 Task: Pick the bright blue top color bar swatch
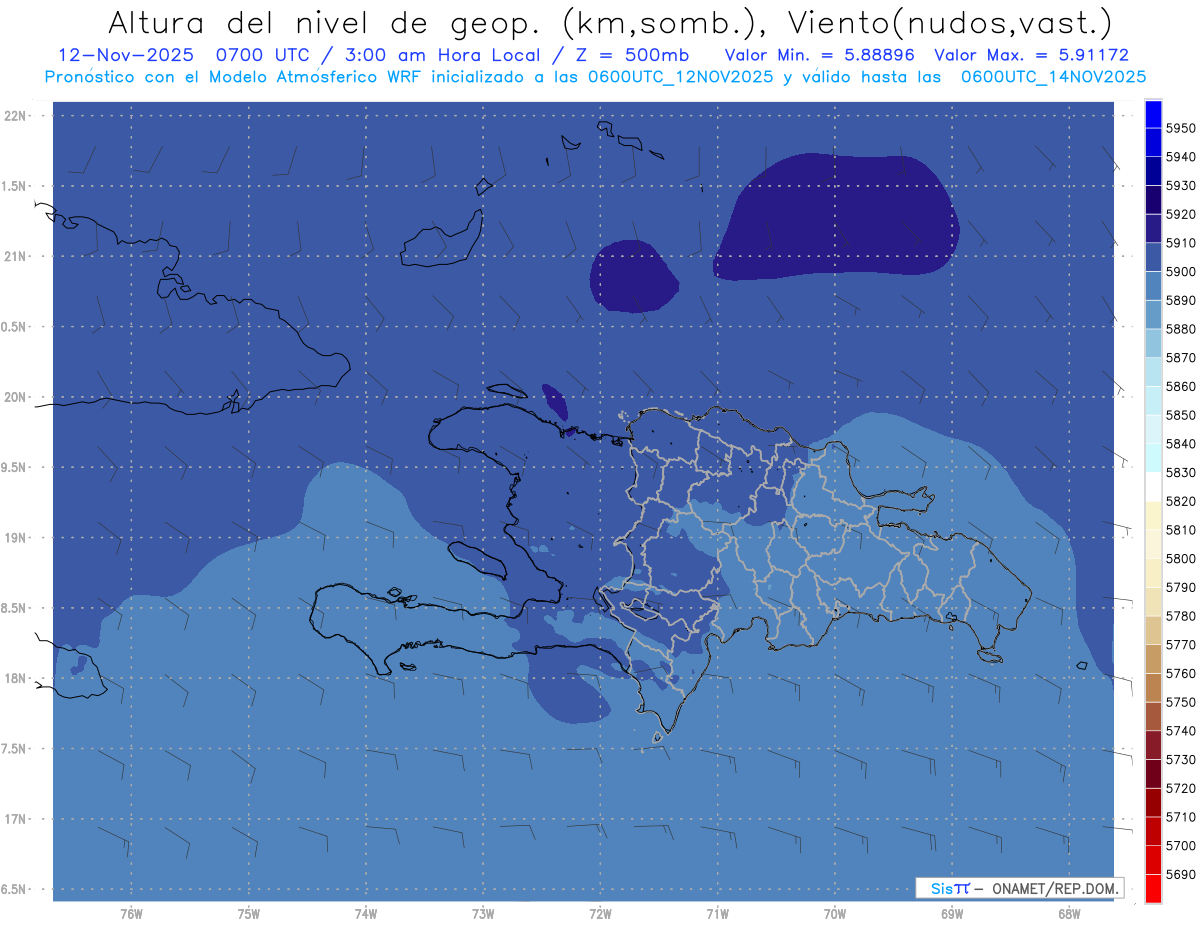1153,114
